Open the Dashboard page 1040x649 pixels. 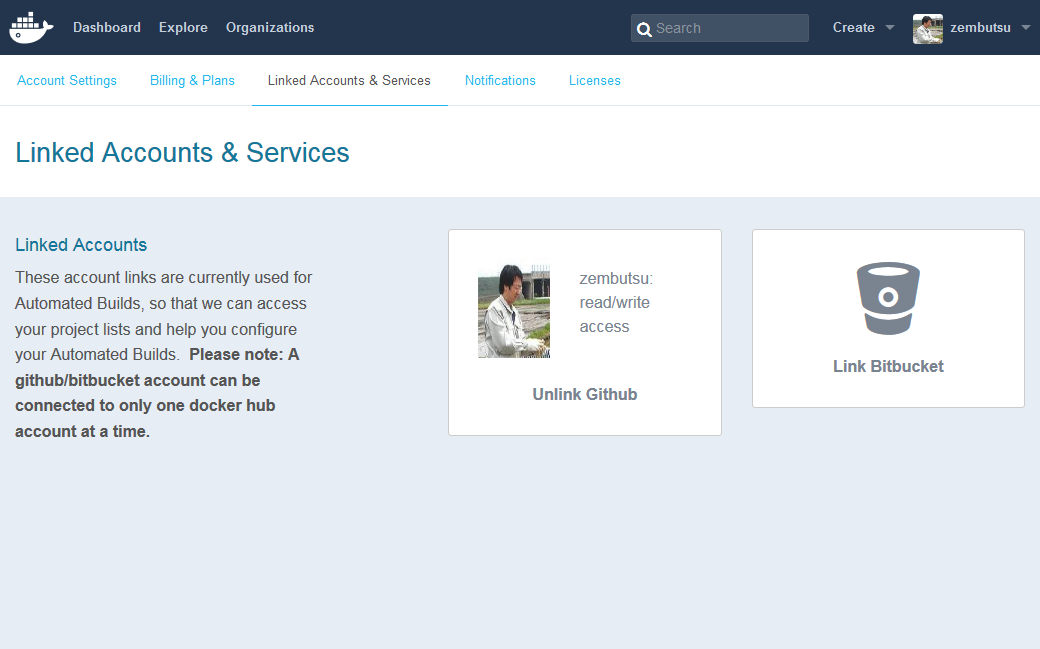pyautogui.click(x=107, y=27)
